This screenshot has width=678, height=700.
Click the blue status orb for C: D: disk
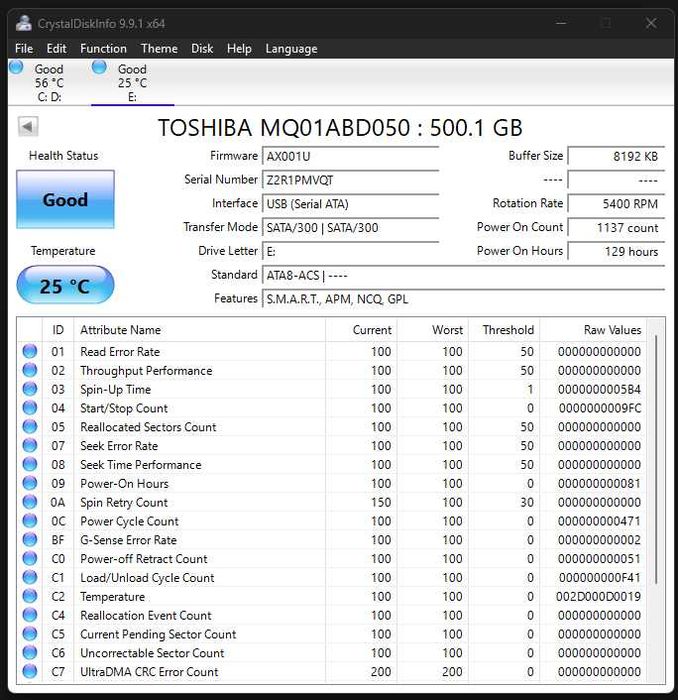[16, 67]
